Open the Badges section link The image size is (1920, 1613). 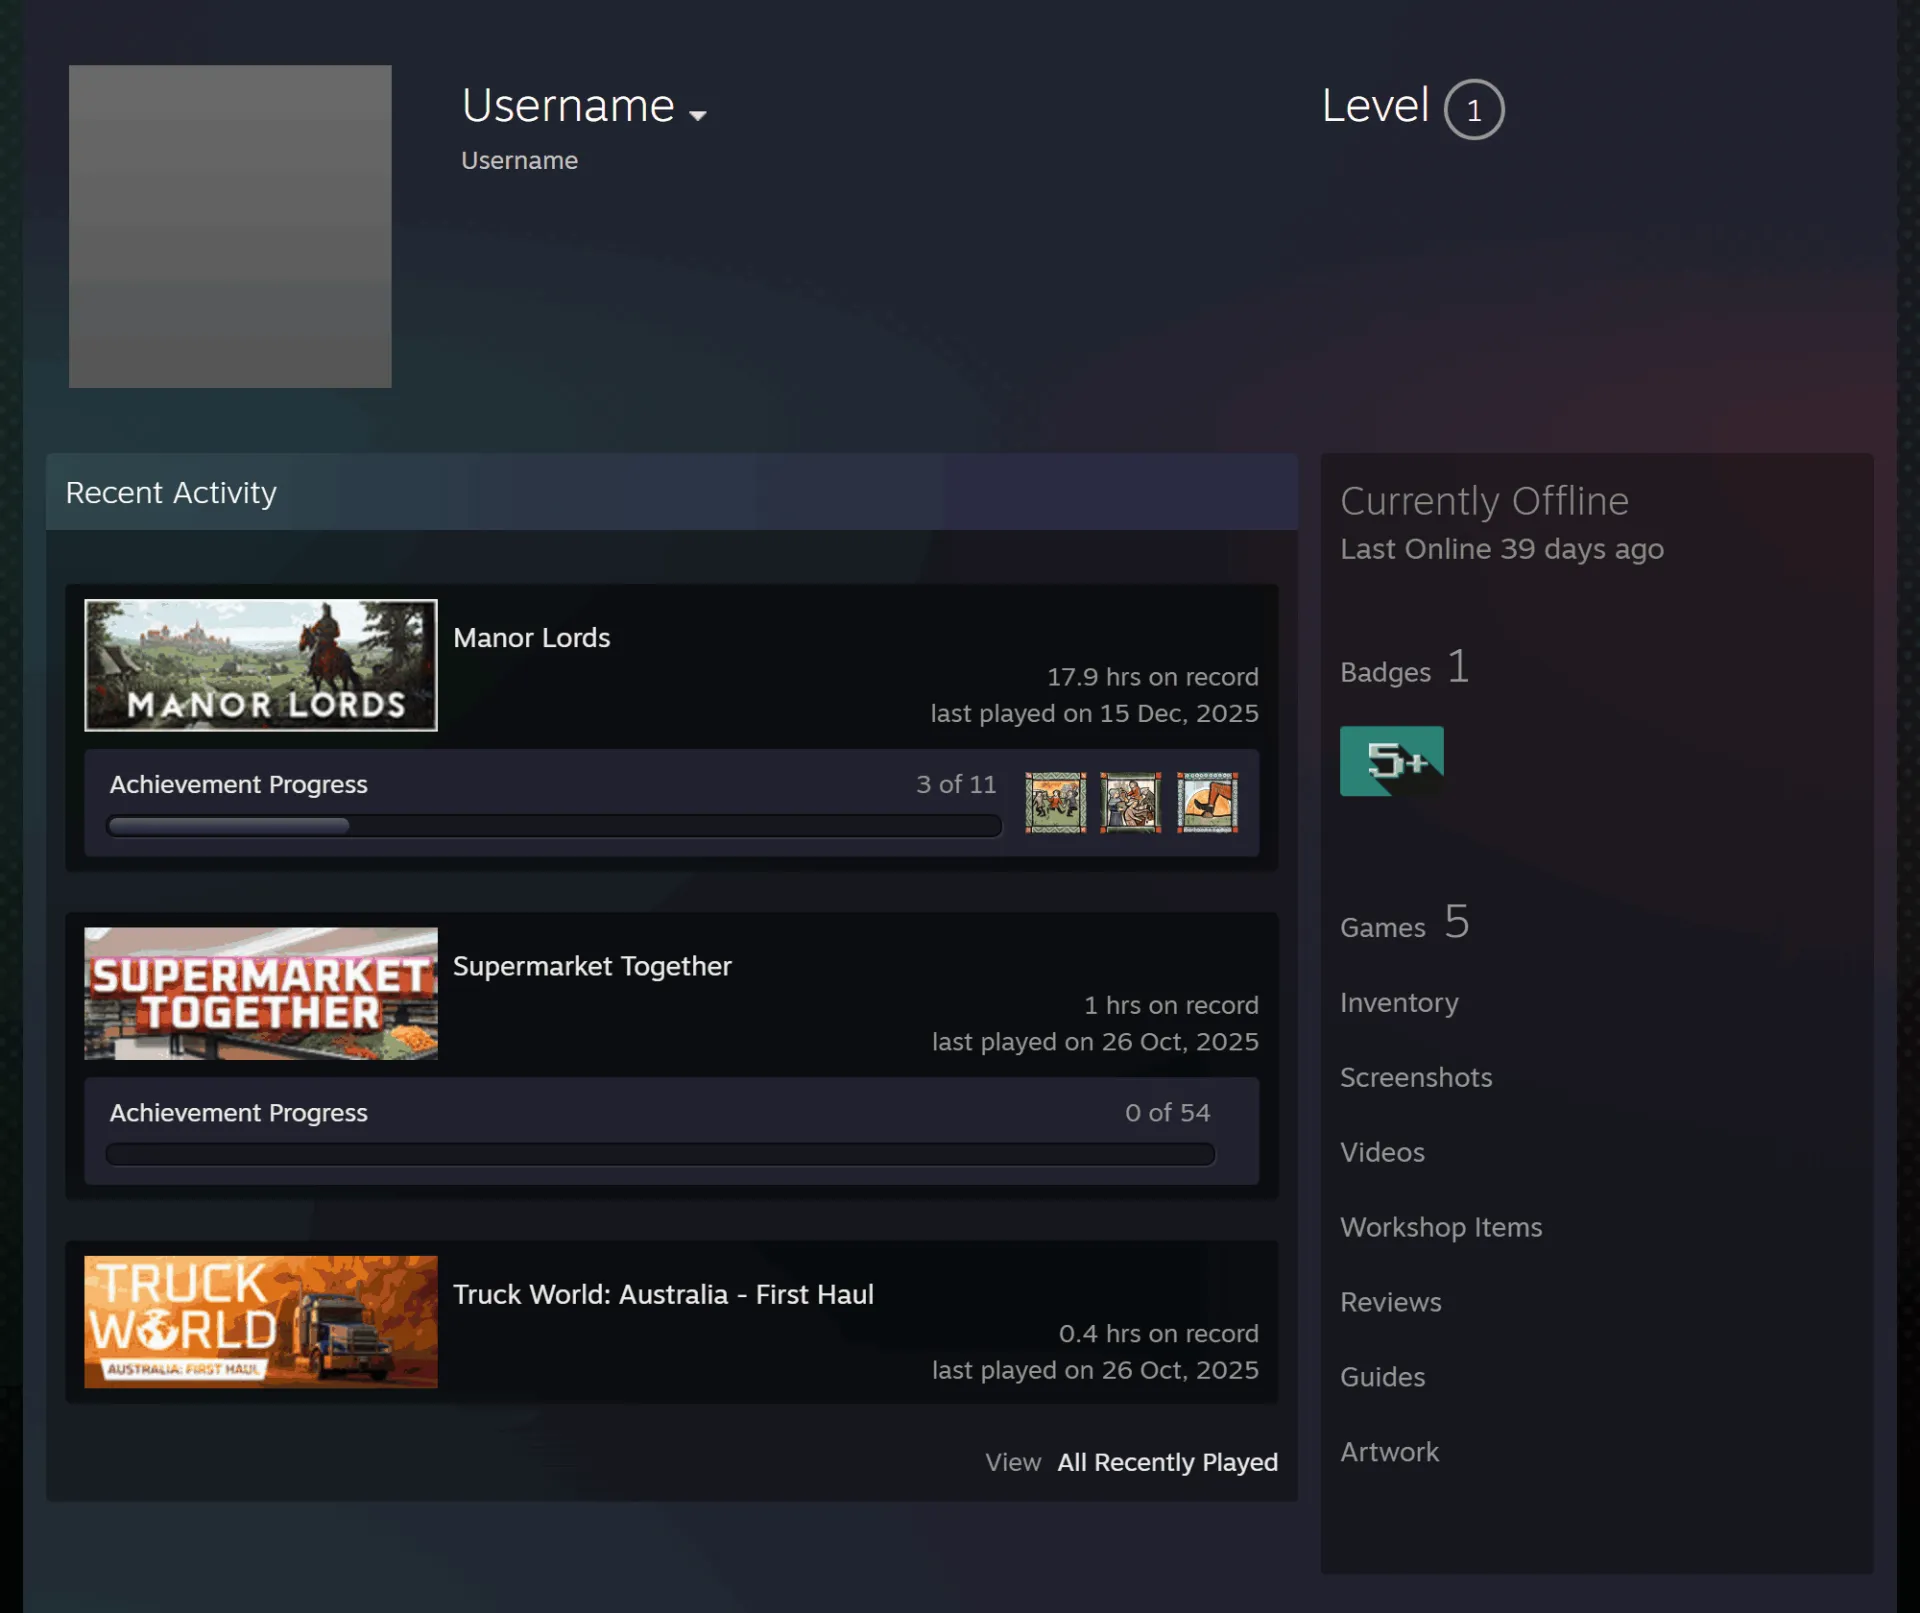click(1405, 668)
